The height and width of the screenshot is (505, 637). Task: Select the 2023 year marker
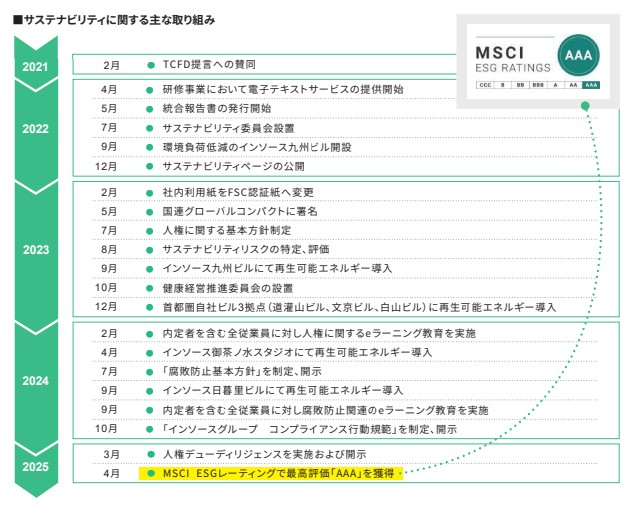tap(36, 250)
